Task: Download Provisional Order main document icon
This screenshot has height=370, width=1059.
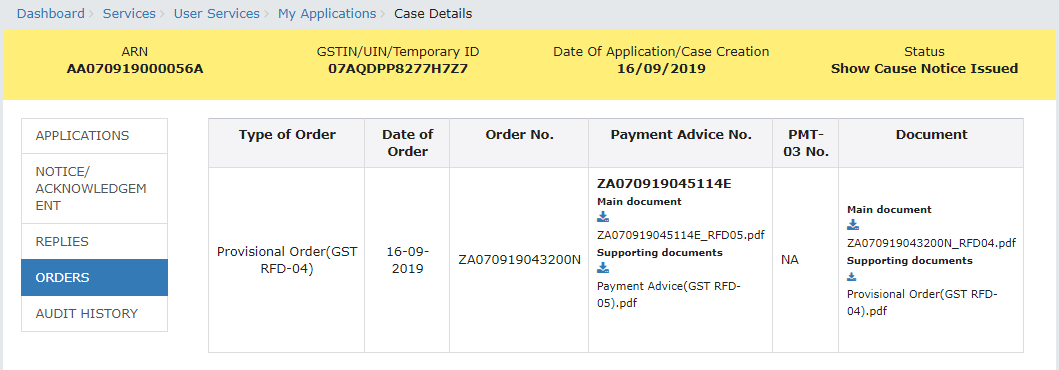Action: point(853,225)
